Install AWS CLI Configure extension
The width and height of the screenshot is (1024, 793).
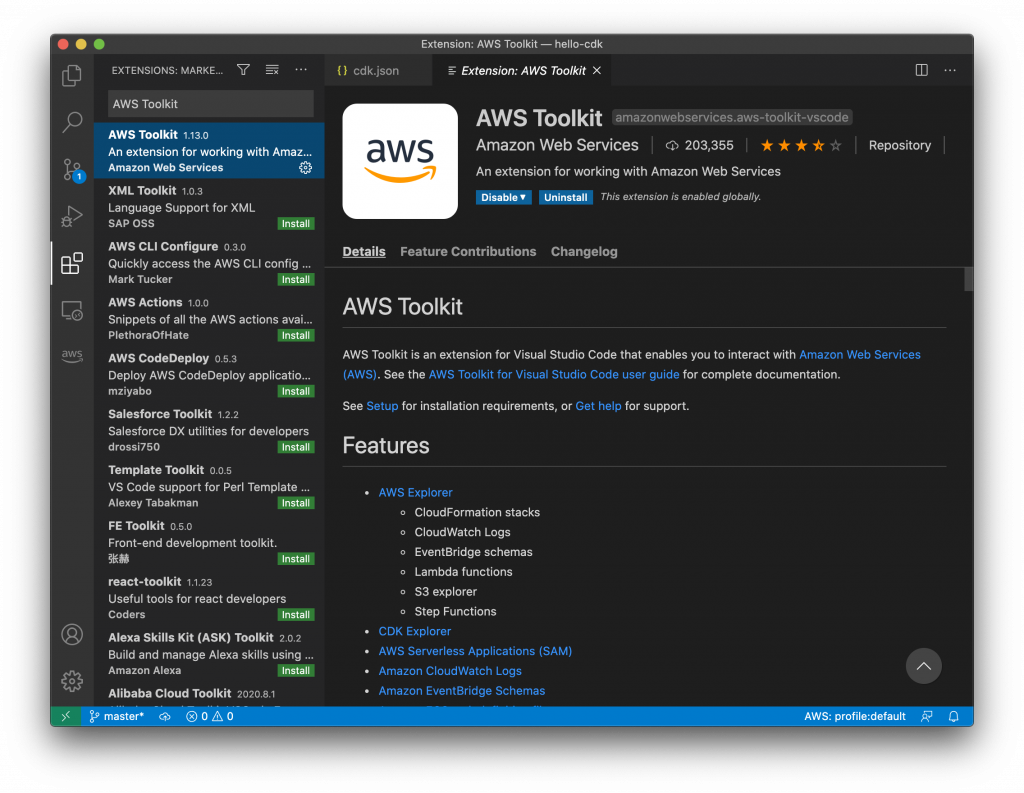tap(296, 280)
